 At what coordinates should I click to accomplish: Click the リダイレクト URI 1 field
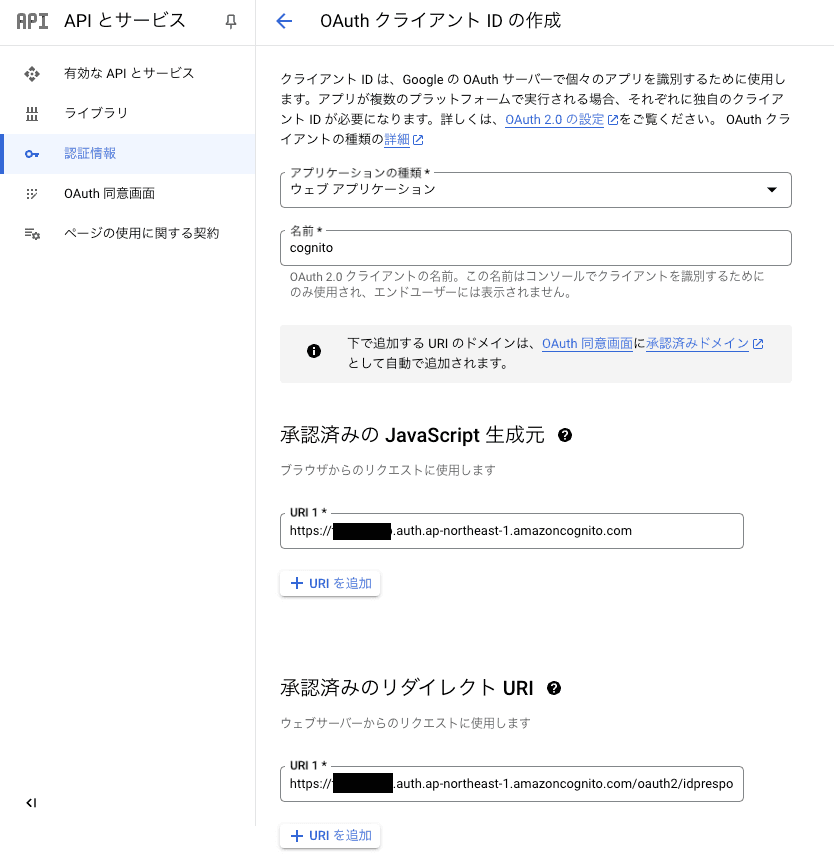tap(512, 784)
